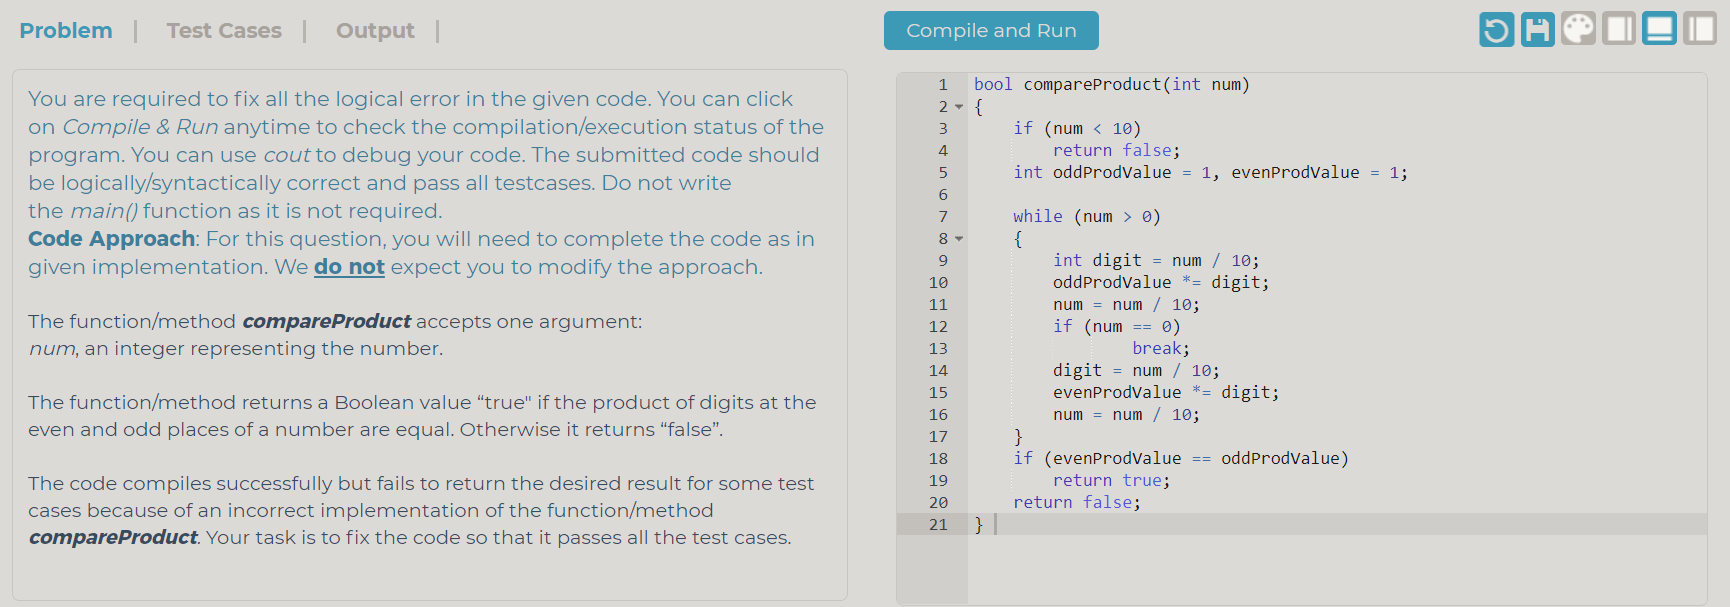Click the bold 'Code Approach' heading
The width and height of the screenshot is (1730, 607).
[x=112, y=239]
